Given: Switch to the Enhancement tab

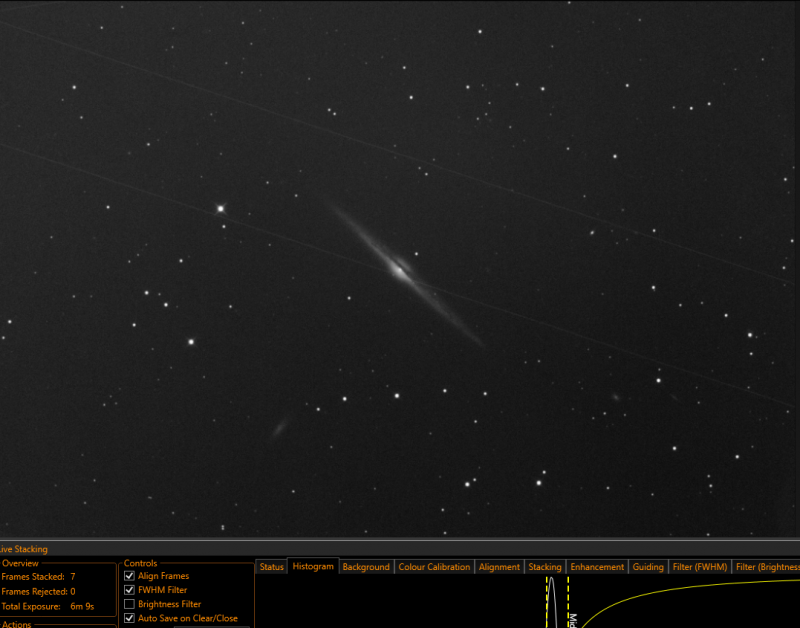Looking at the screenshot, I should pos(597,567).
